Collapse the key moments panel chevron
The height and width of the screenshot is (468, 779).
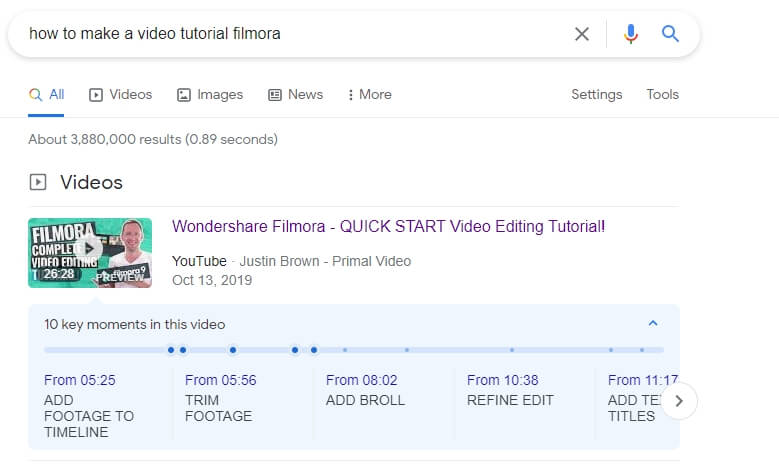pyautogui.click(x=653, y=323)
